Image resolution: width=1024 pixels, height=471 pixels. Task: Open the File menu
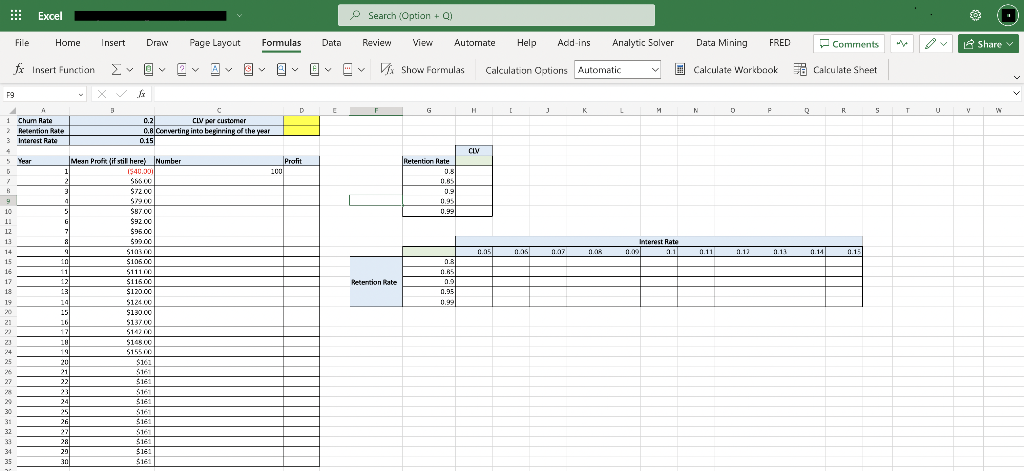click(22, 42)
